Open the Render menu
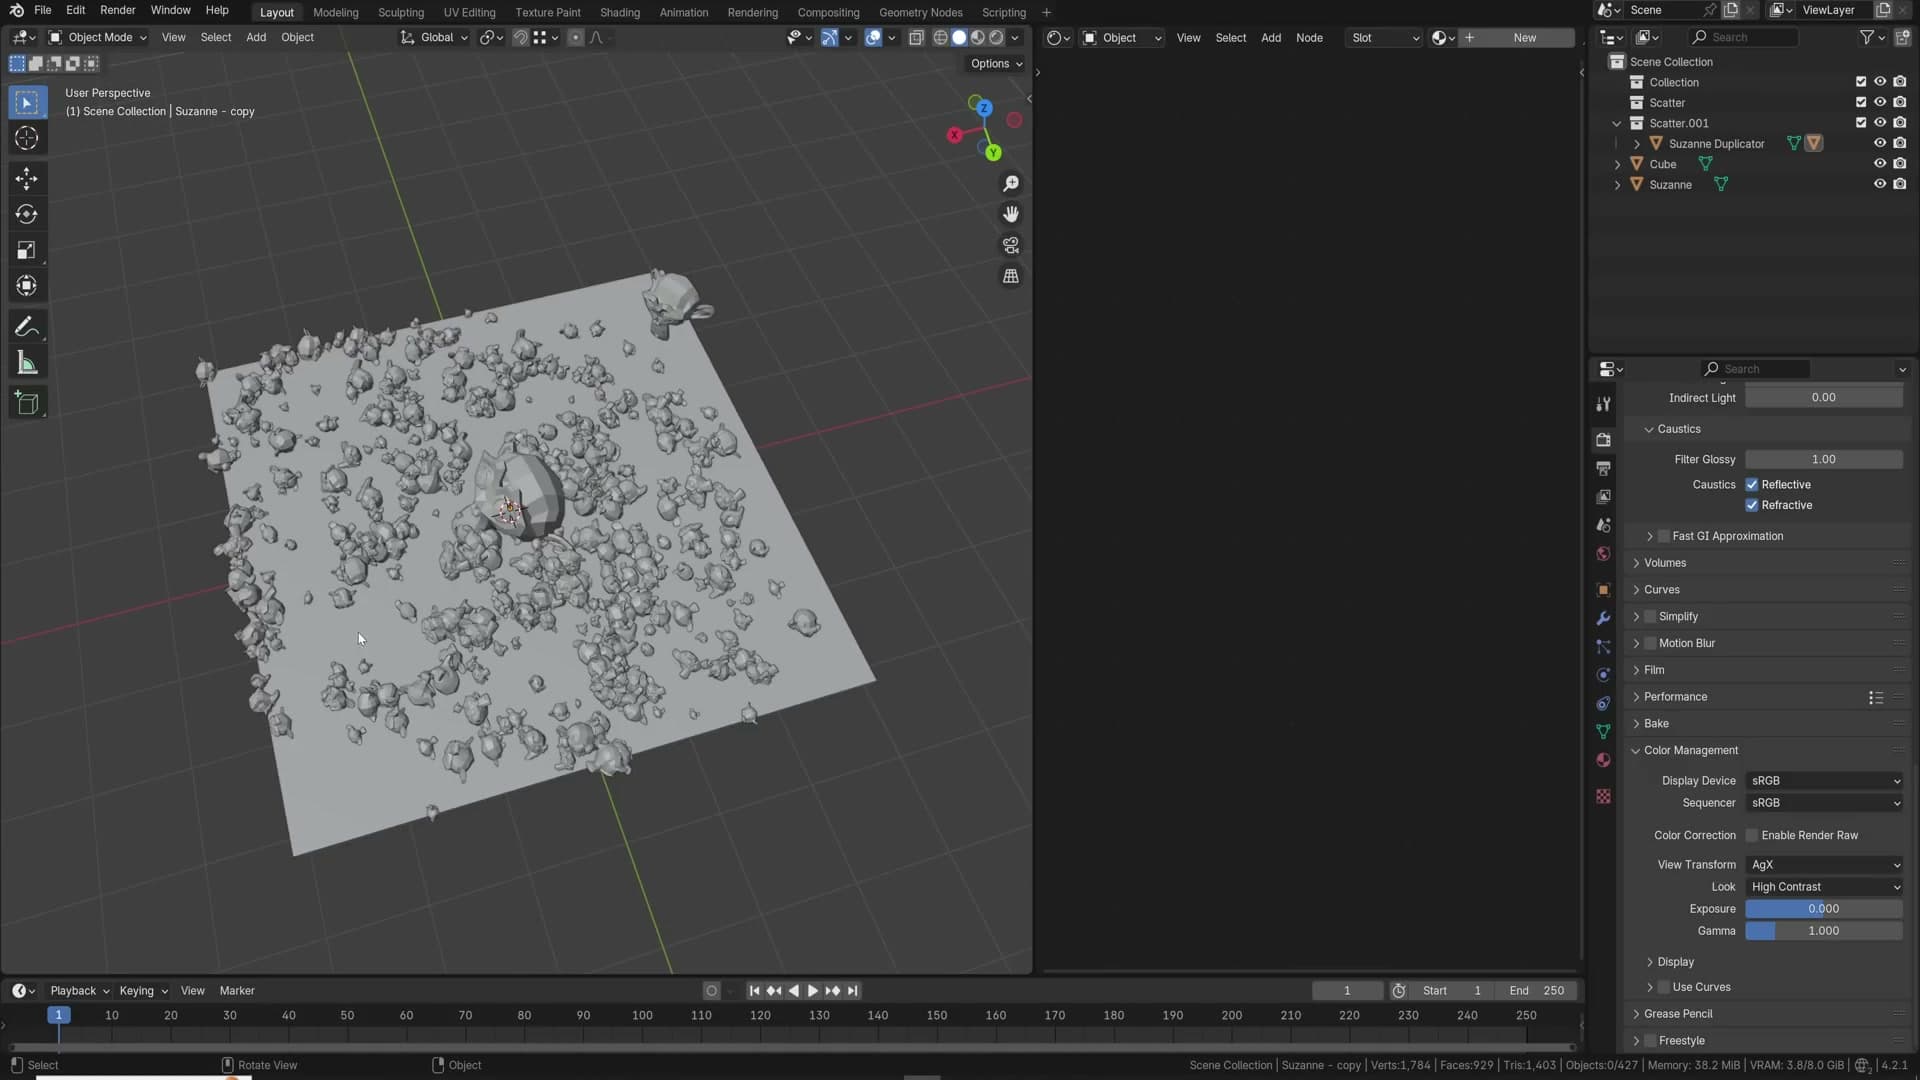The image size is (1920, 1080). (117, 10)
